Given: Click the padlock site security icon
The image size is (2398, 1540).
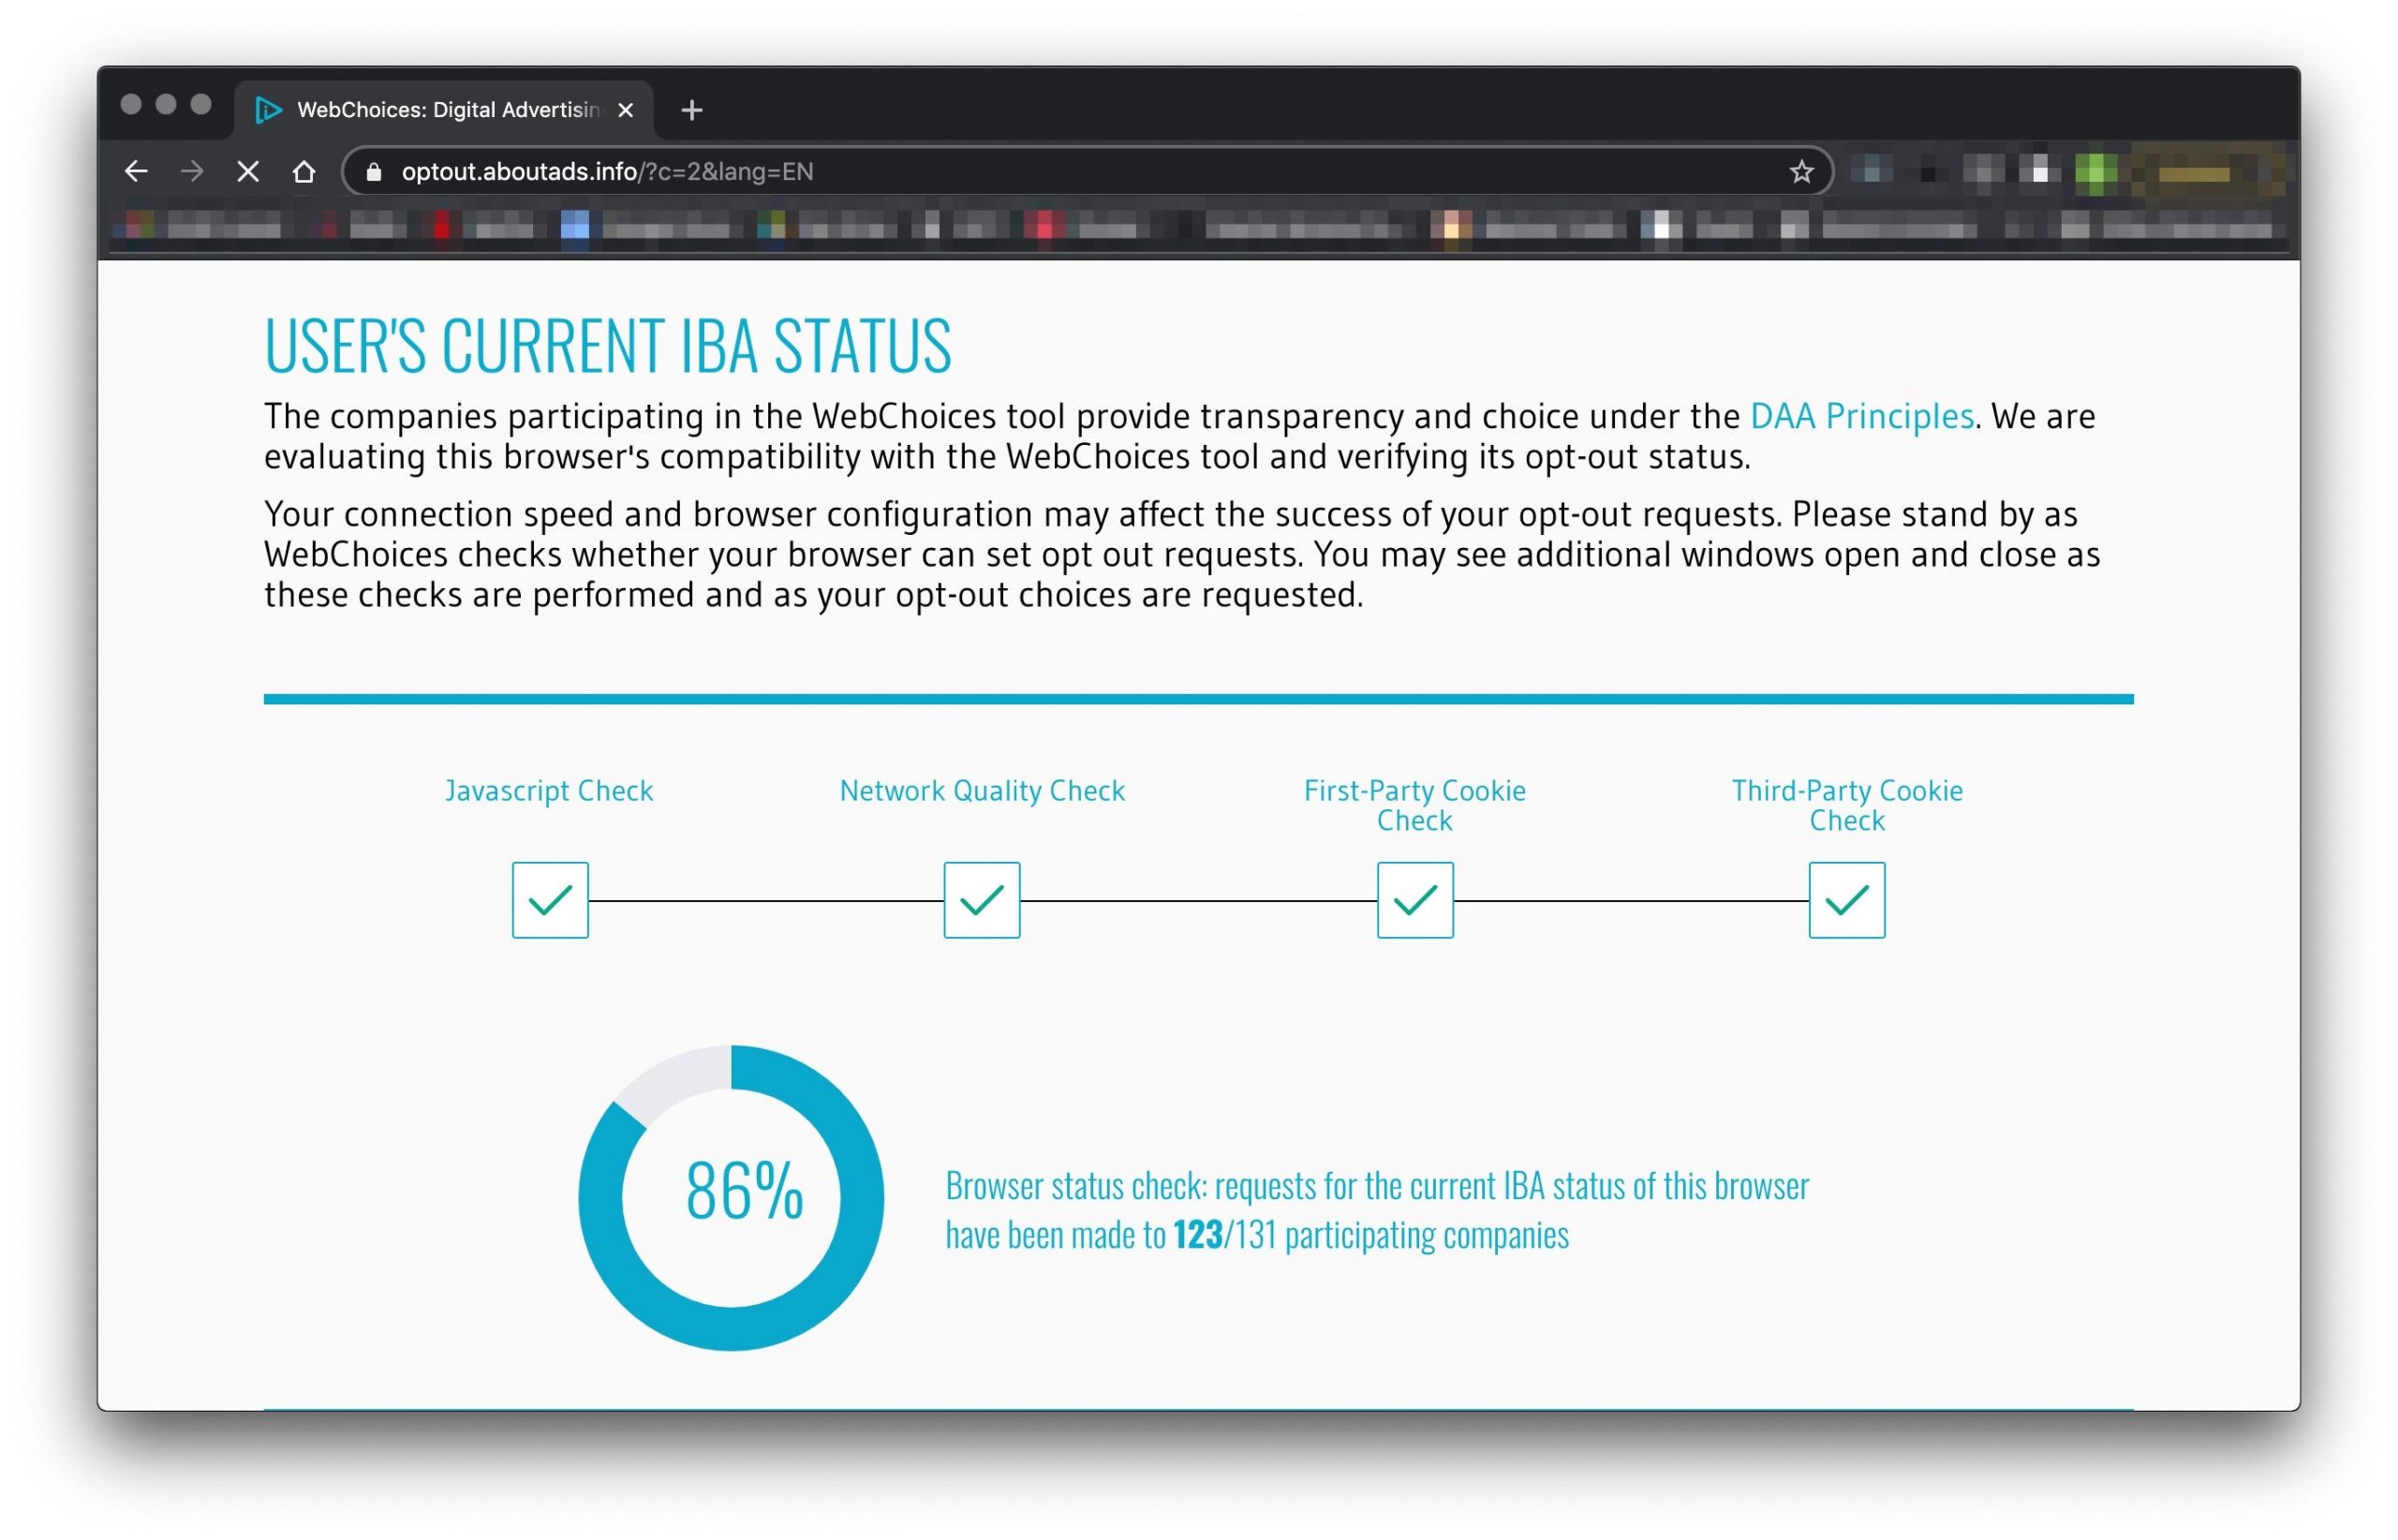Looking at the screenshot, I should 374,172.
